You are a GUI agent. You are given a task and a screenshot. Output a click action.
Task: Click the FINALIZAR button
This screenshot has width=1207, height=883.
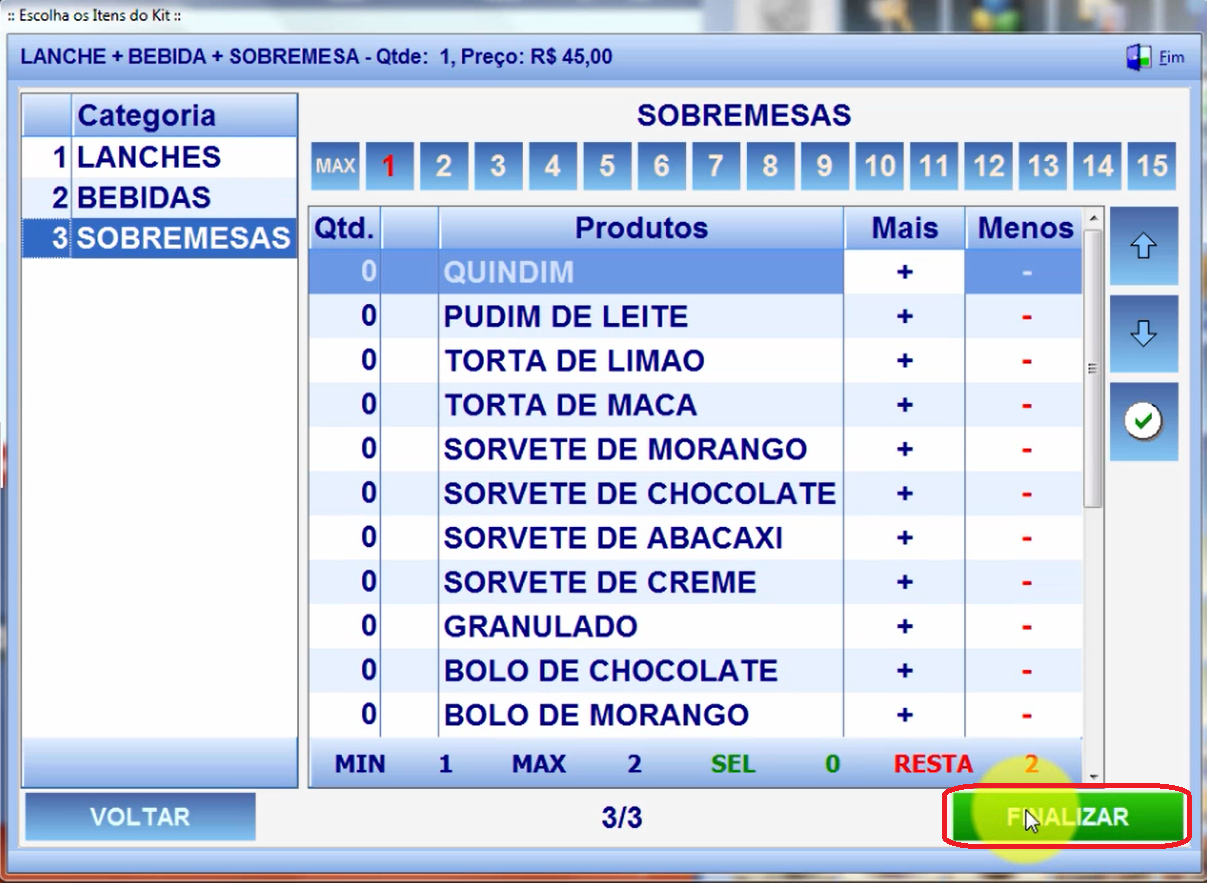1067,817
